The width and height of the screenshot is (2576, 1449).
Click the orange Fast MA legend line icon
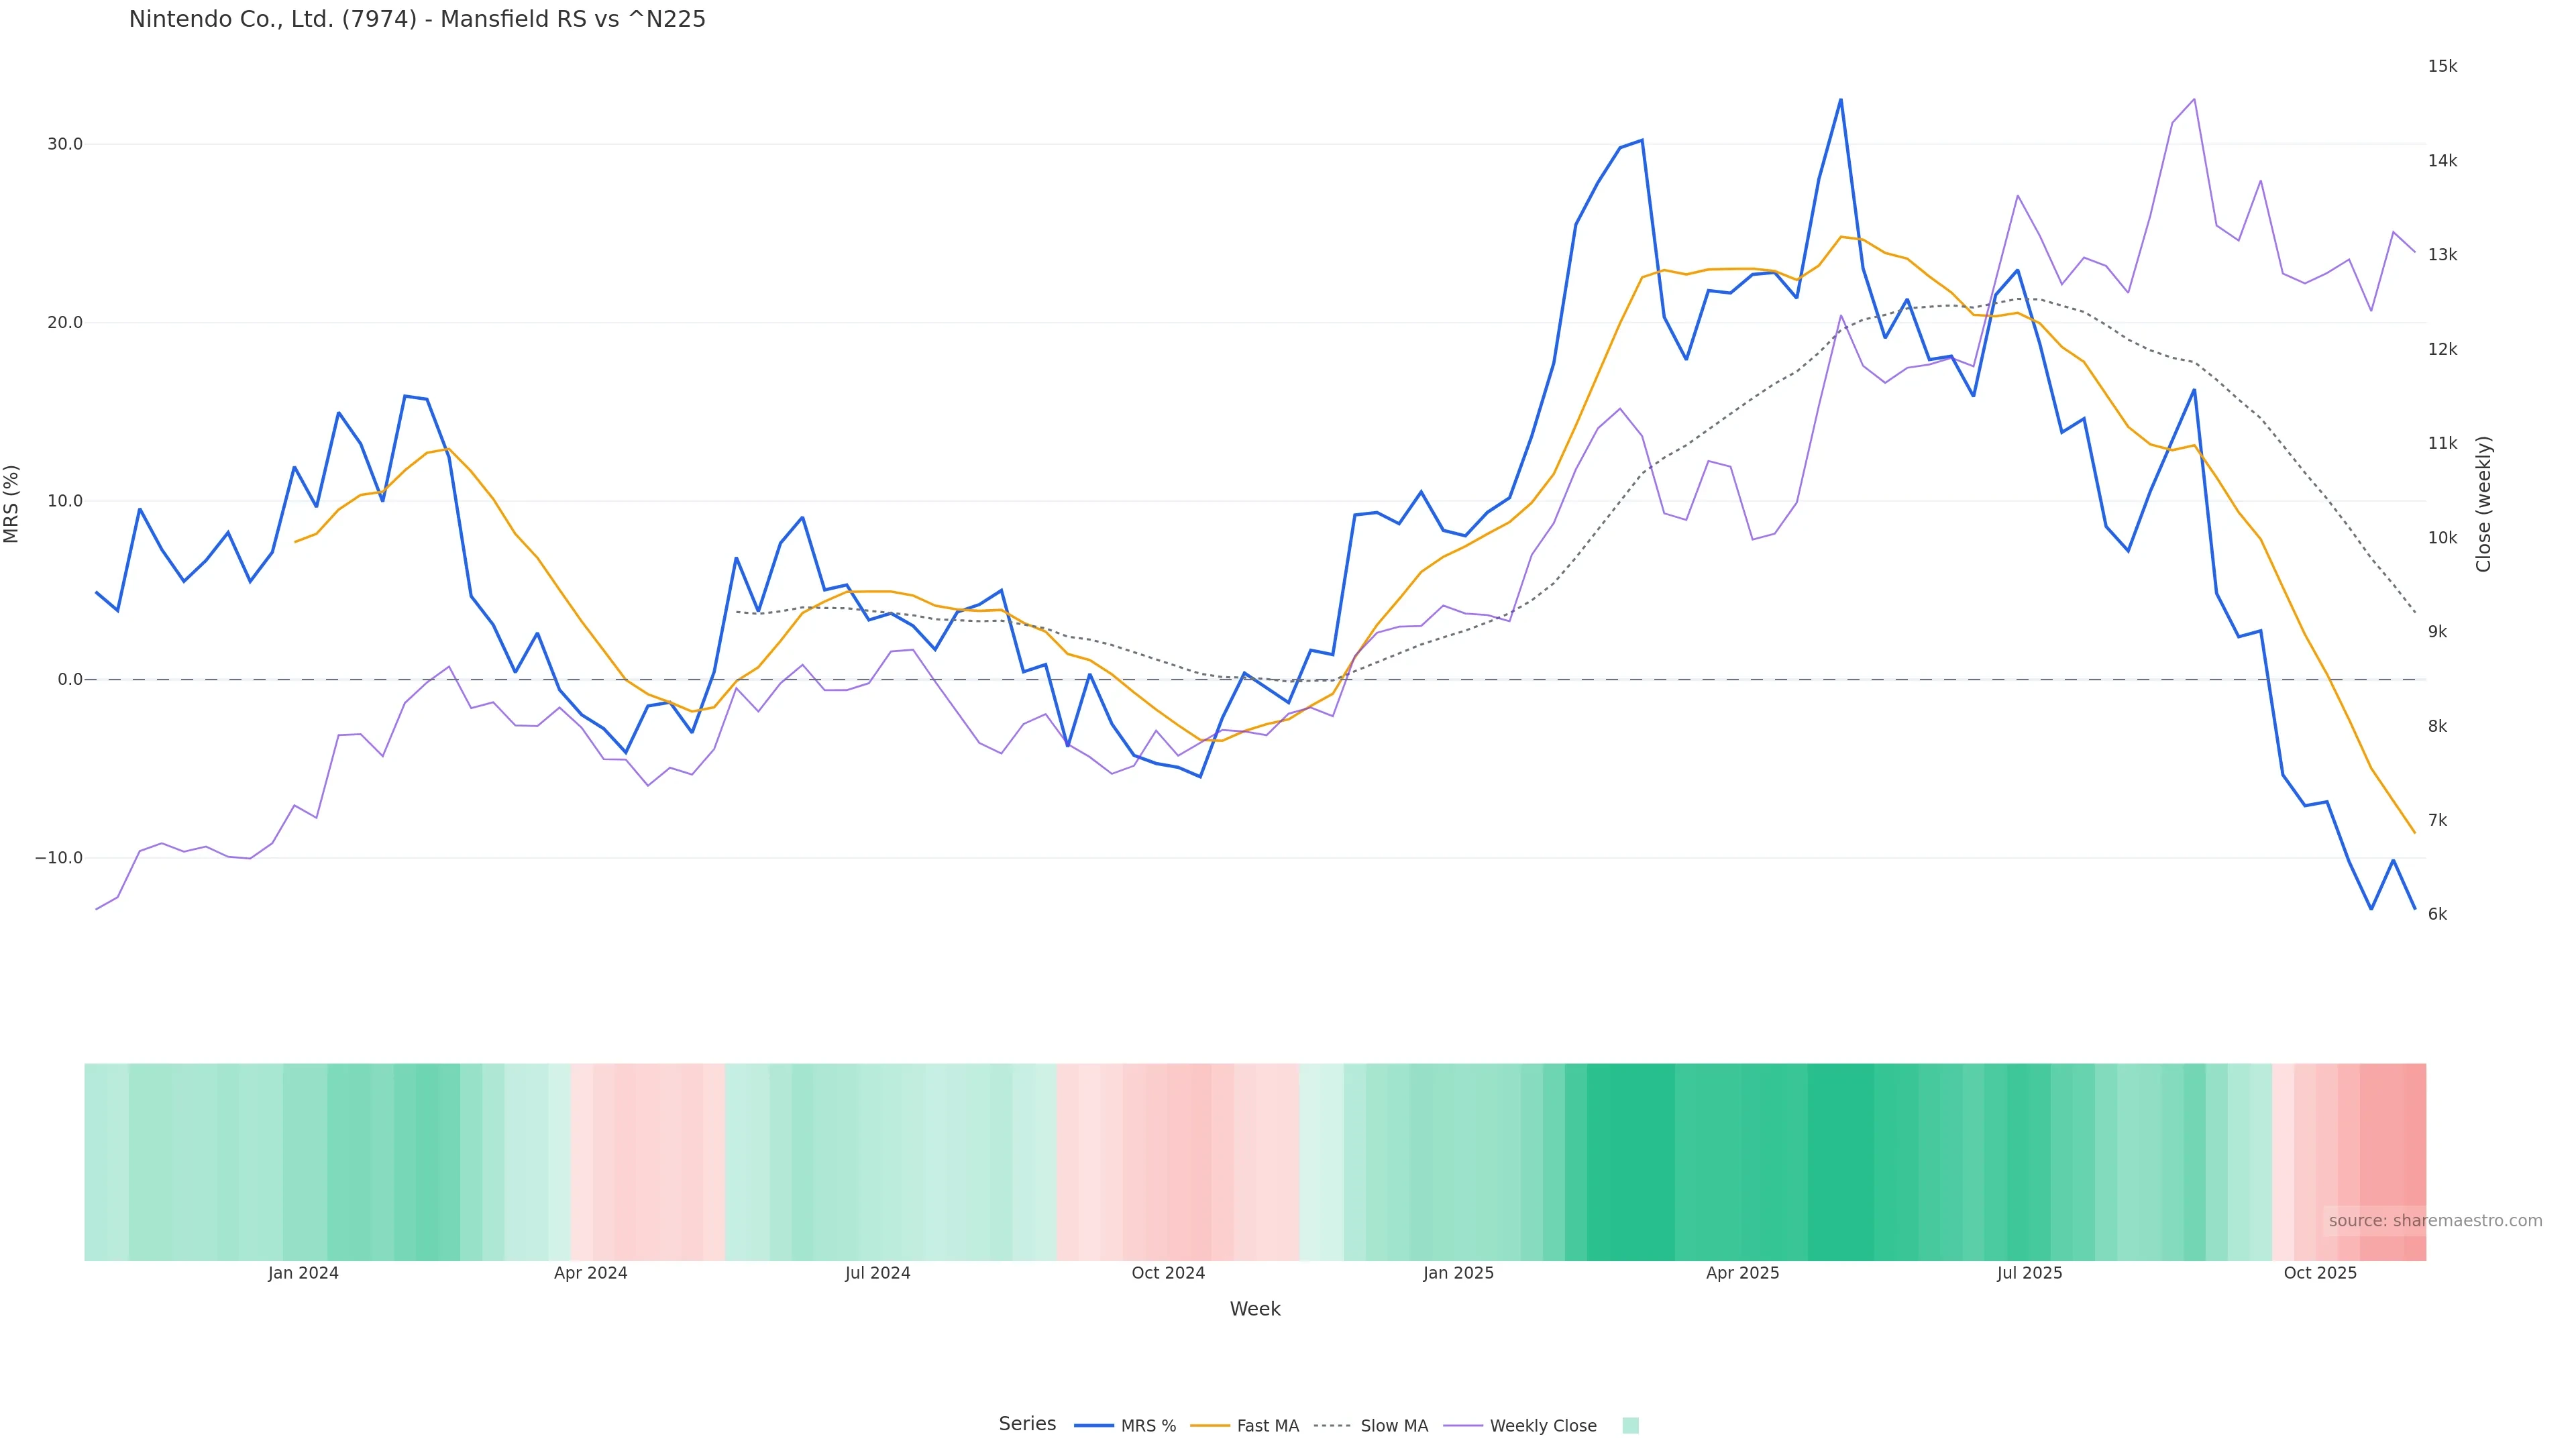pyautogui.click(x=1210, y=1426)
